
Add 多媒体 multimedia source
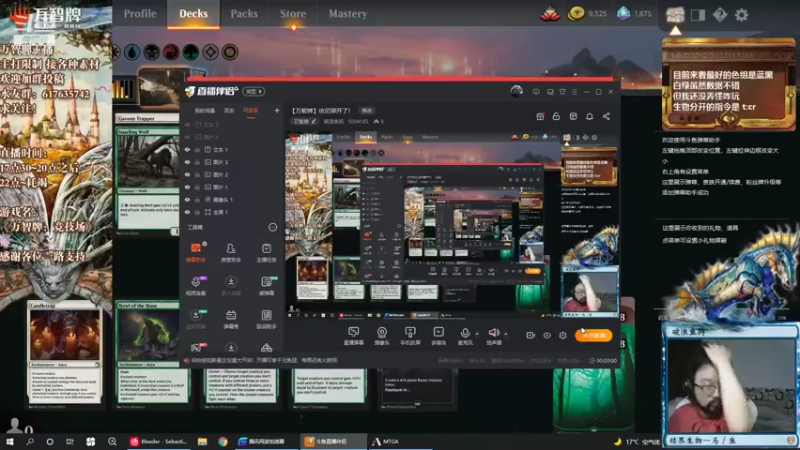click(438, 336)
